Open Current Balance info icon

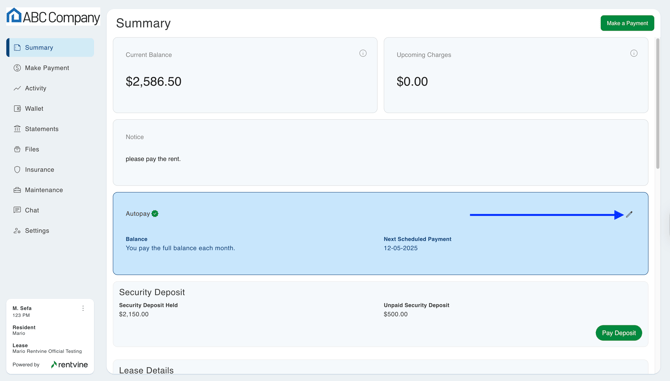363,53
